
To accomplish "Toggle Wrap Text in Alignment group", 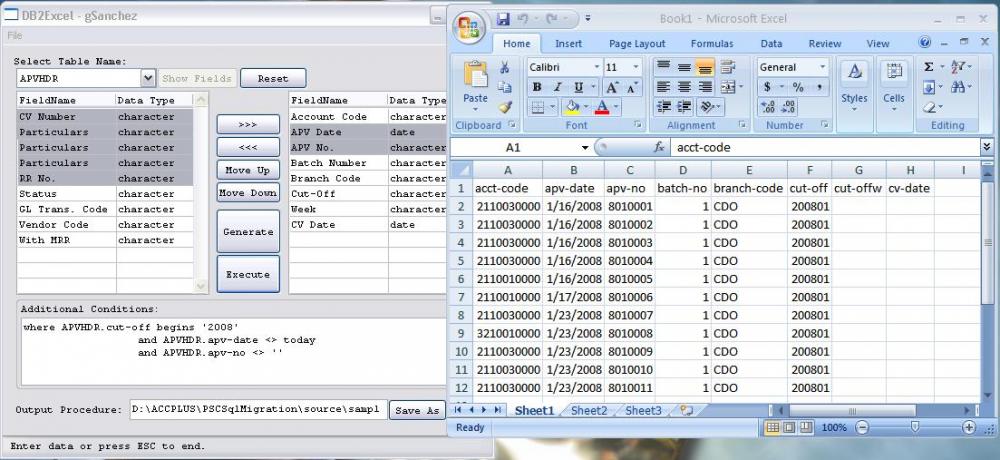I will pos(727,67).
